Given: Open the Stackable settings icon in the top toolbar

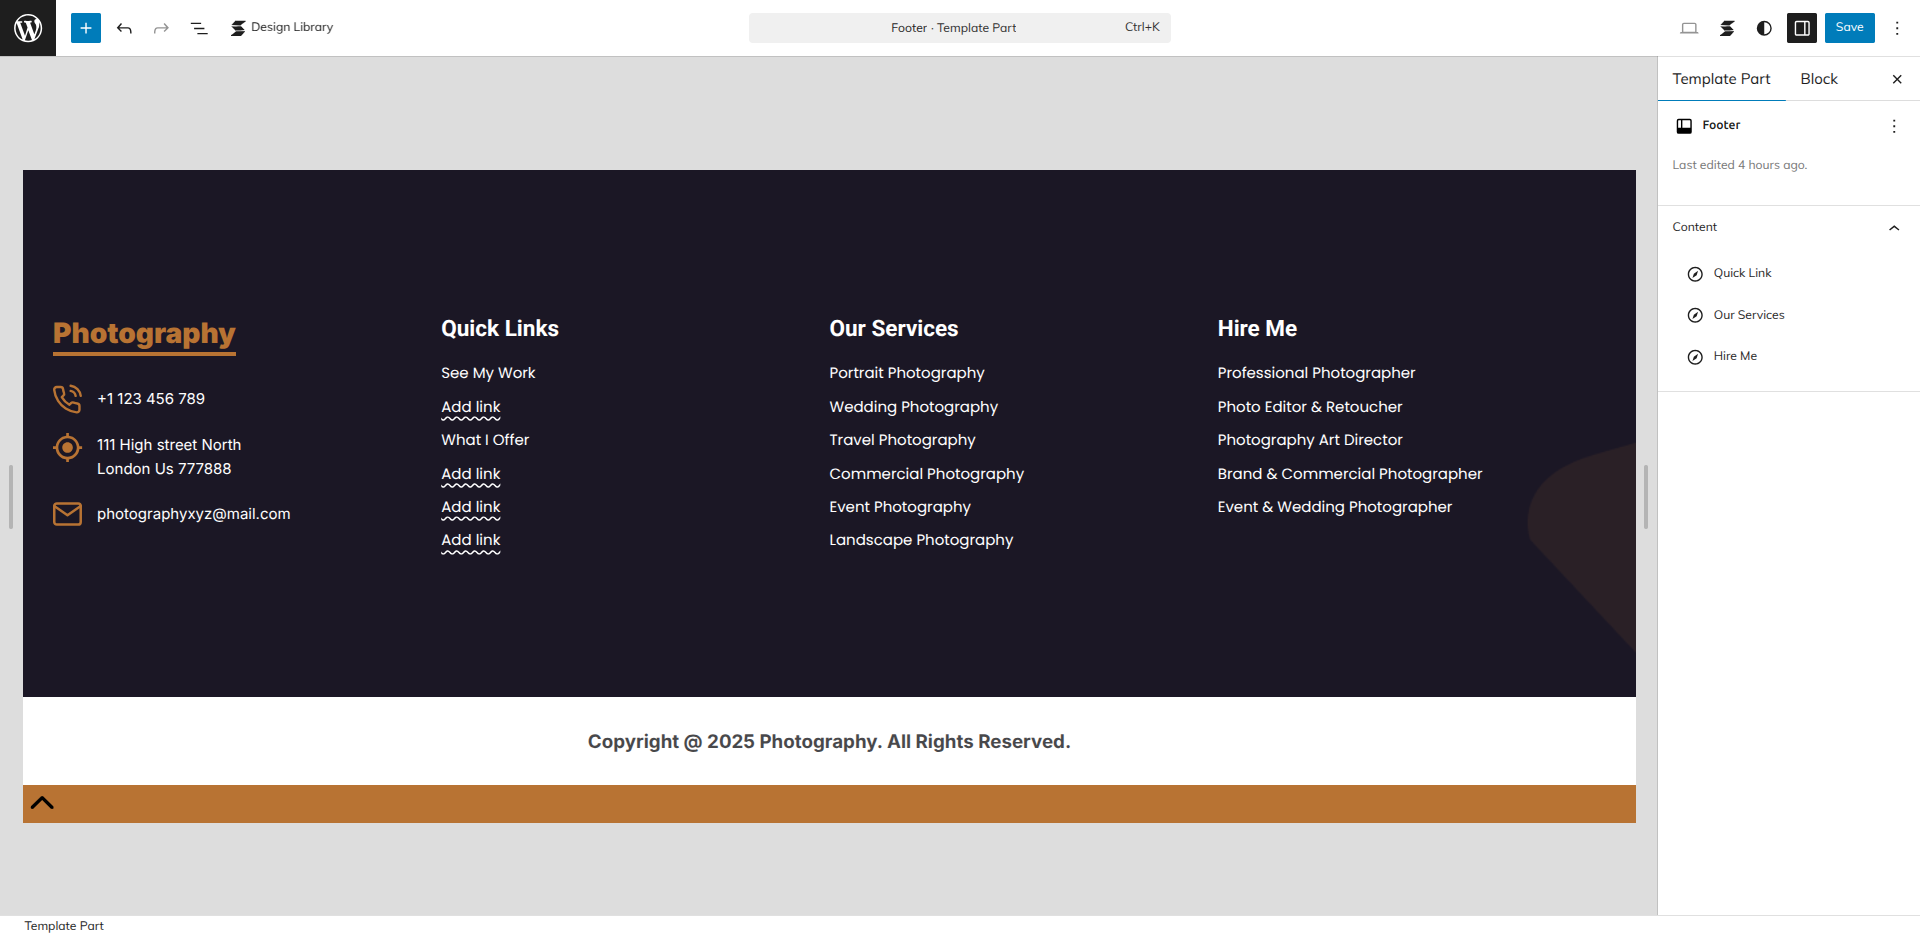Looking at the screenshot, I should [1727, 28].
